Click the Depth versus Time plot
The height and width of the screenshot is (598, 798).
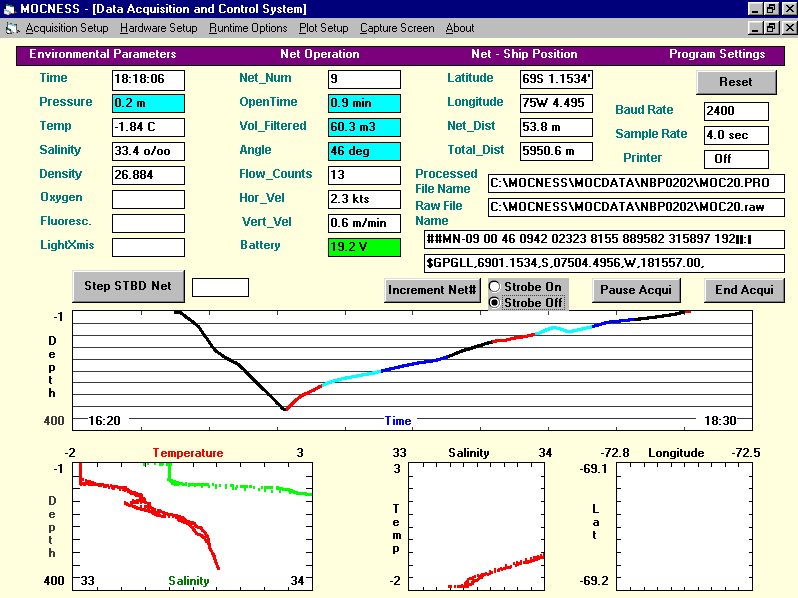point(412,370)
